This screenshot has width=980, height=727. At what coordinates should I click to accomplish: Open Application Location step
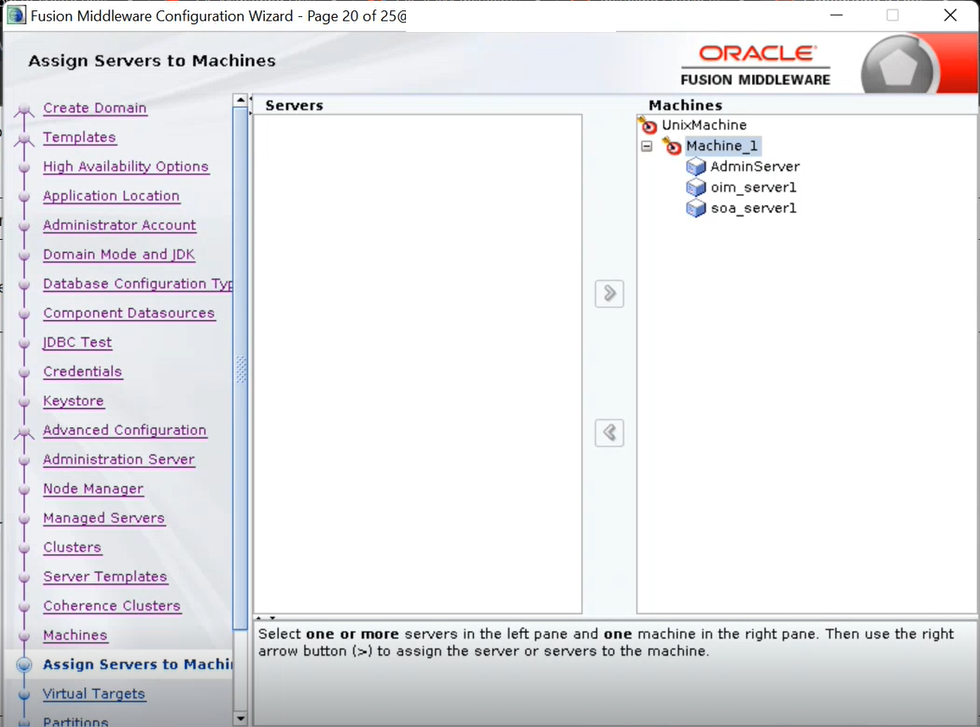point(111,196)
